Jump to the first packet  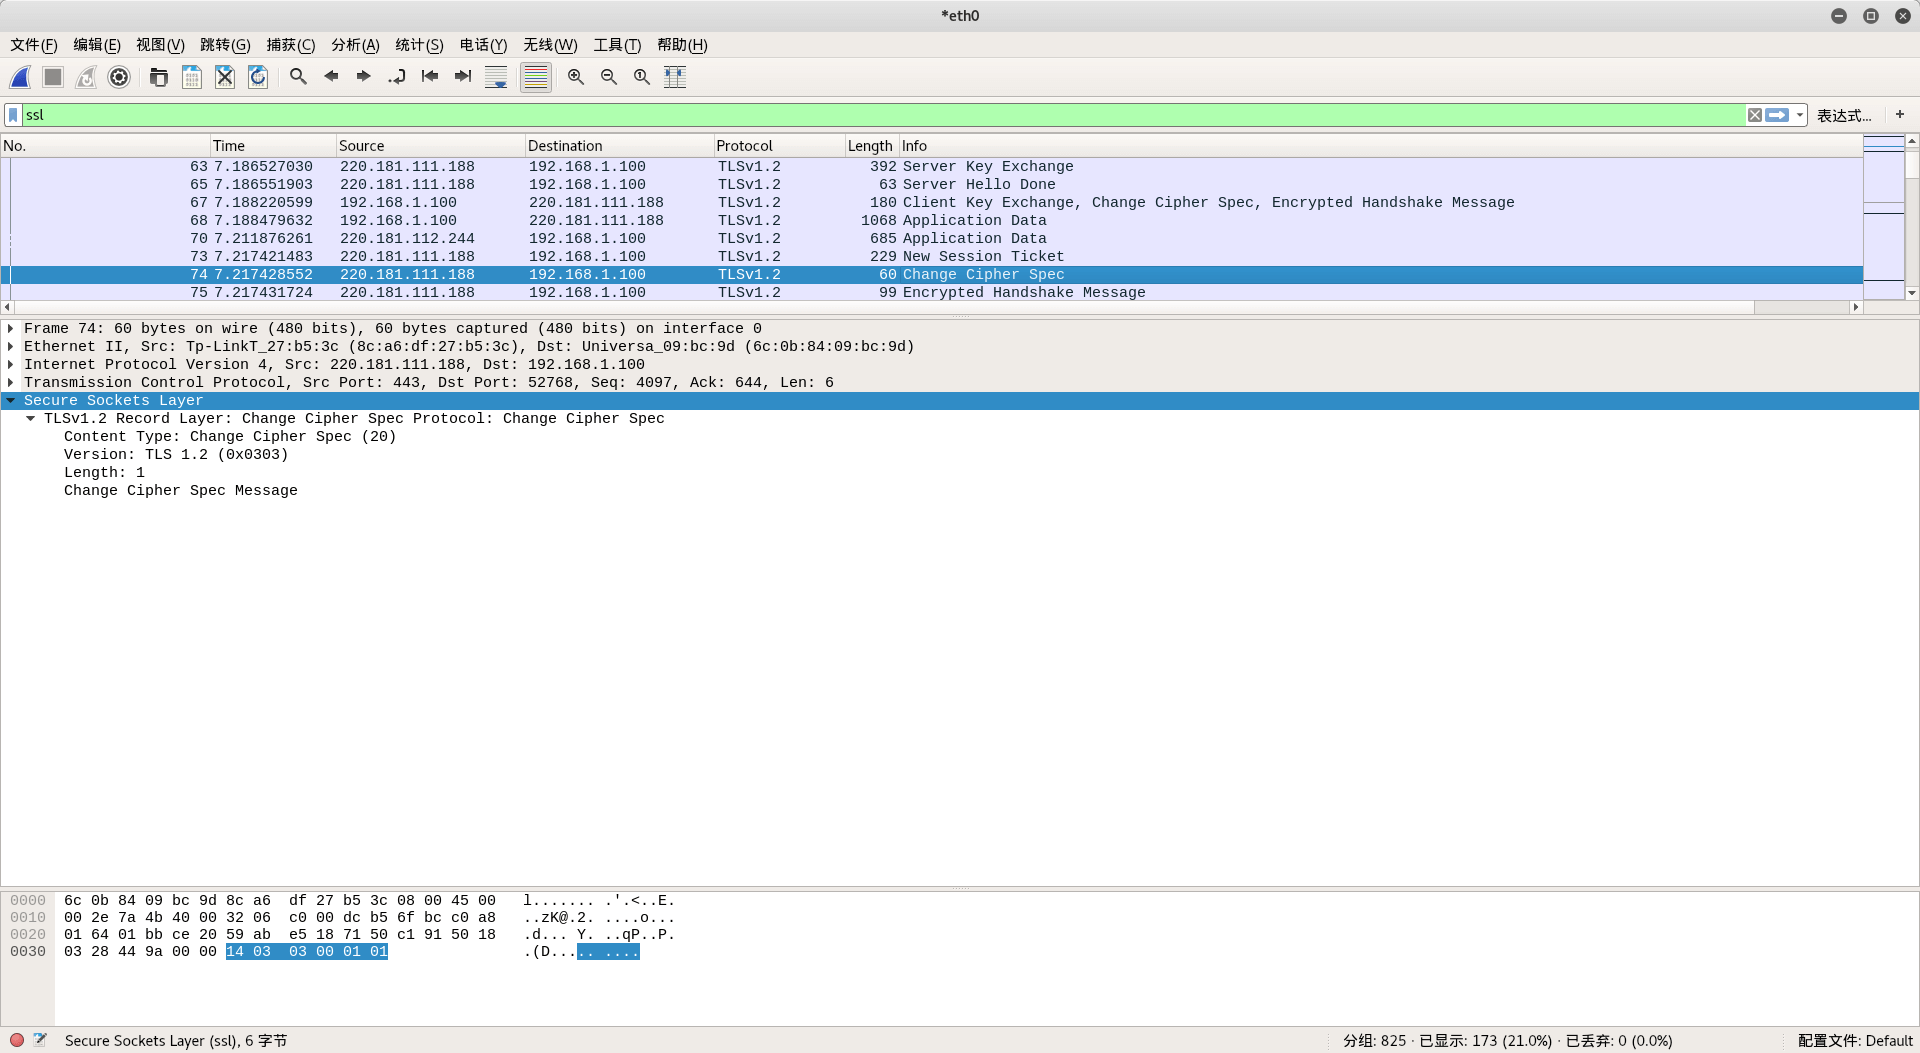[430, 77]
